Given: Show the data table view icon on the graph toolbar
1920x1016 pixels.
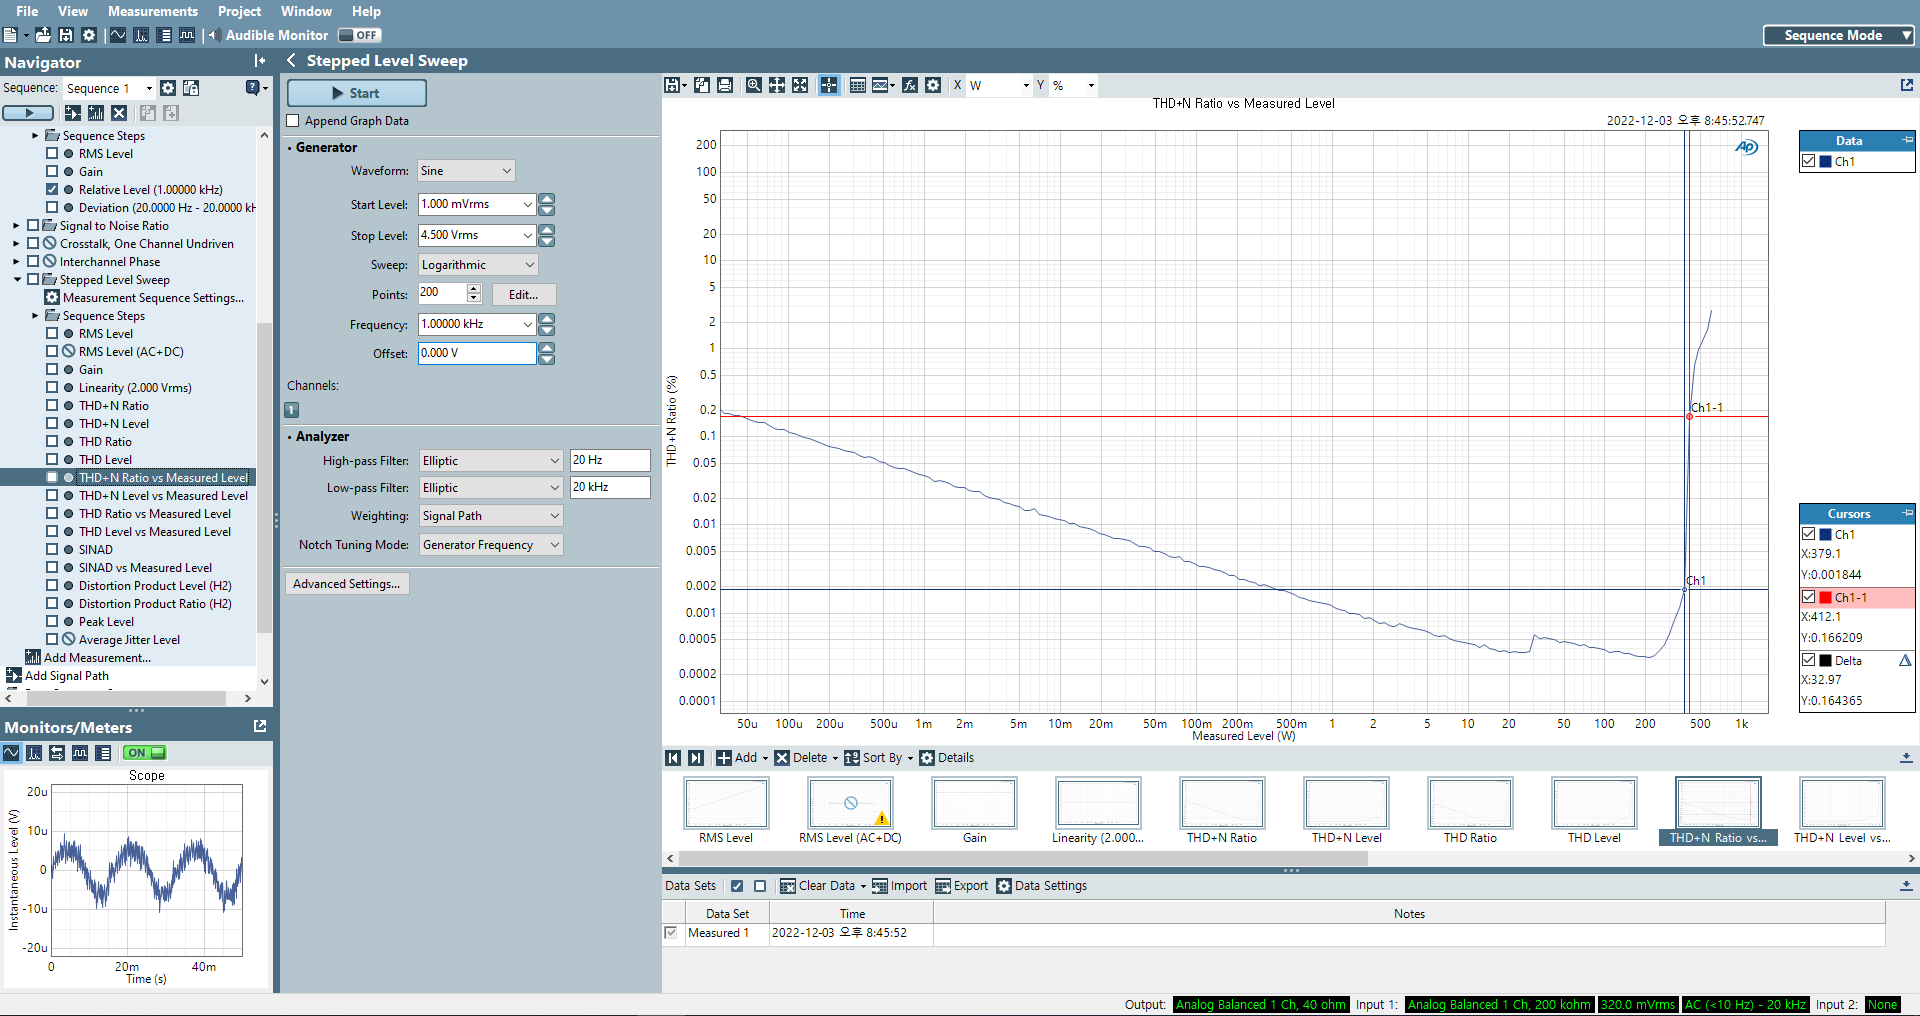Looking at the screenshot, I should tap(858, 85).
